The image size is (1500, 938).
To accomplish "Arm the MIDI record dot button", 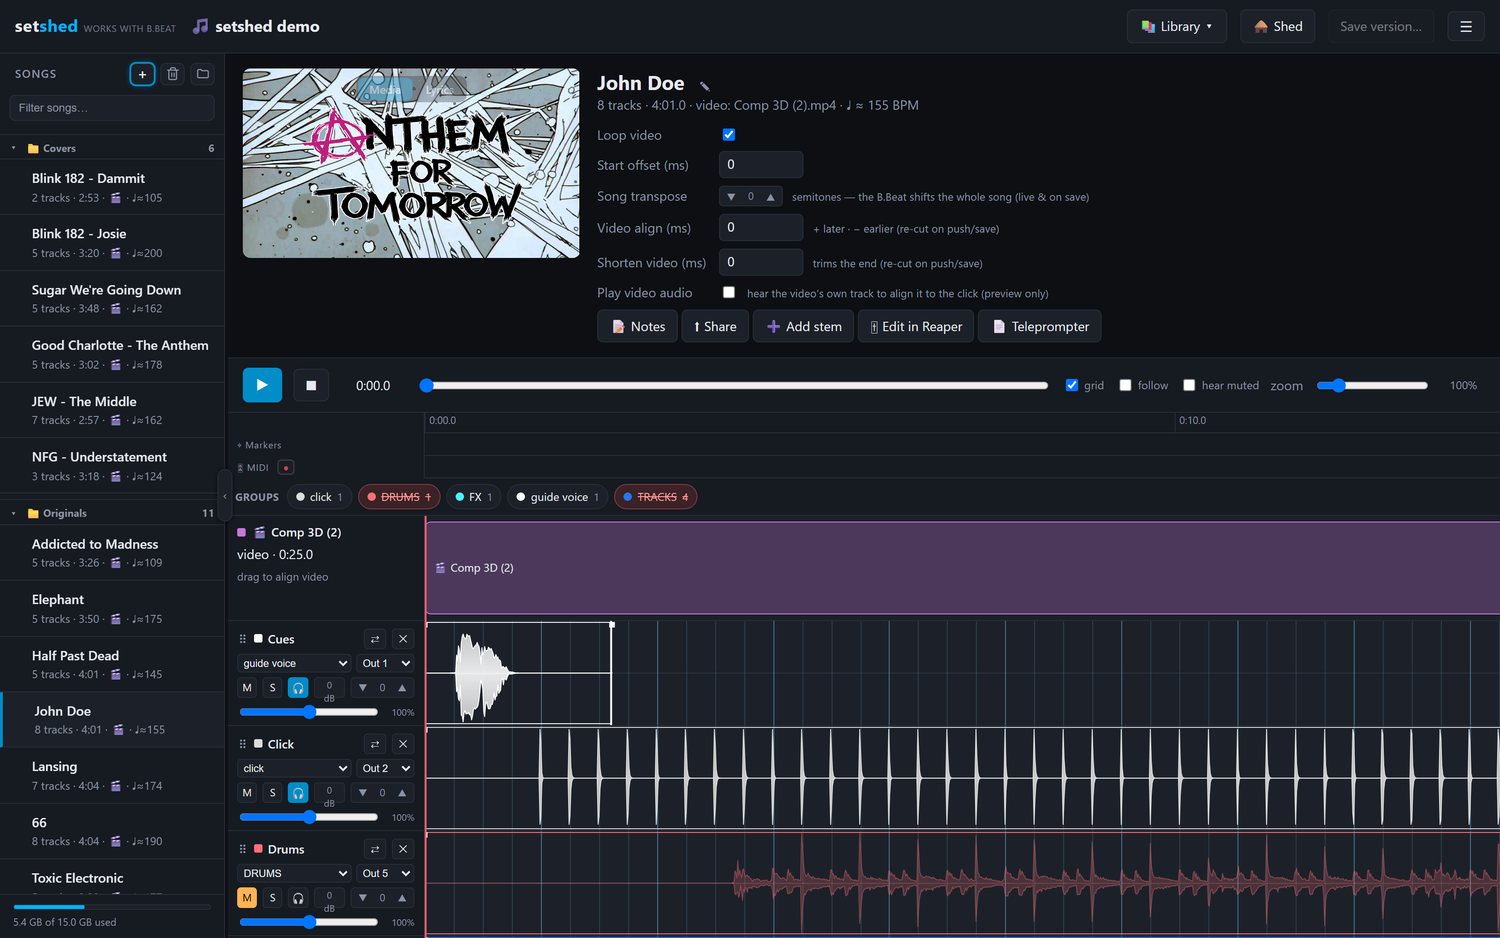I will tap(286, 467).
